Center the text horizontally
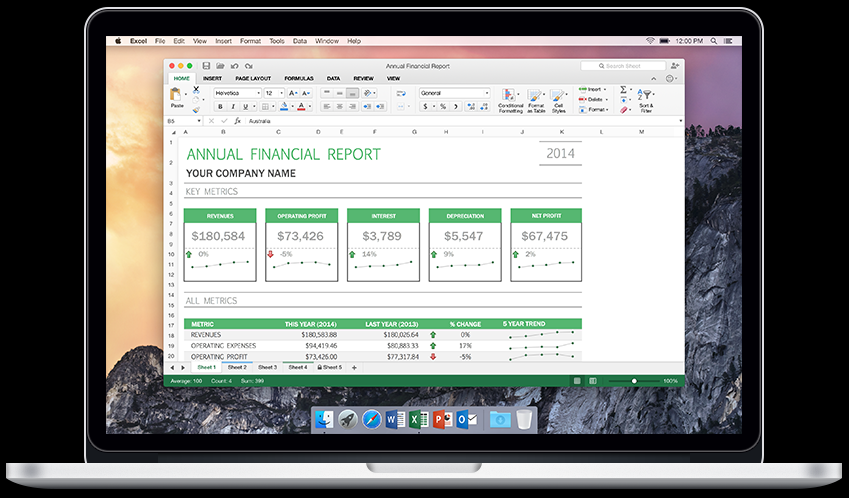 tap(339, 107)
